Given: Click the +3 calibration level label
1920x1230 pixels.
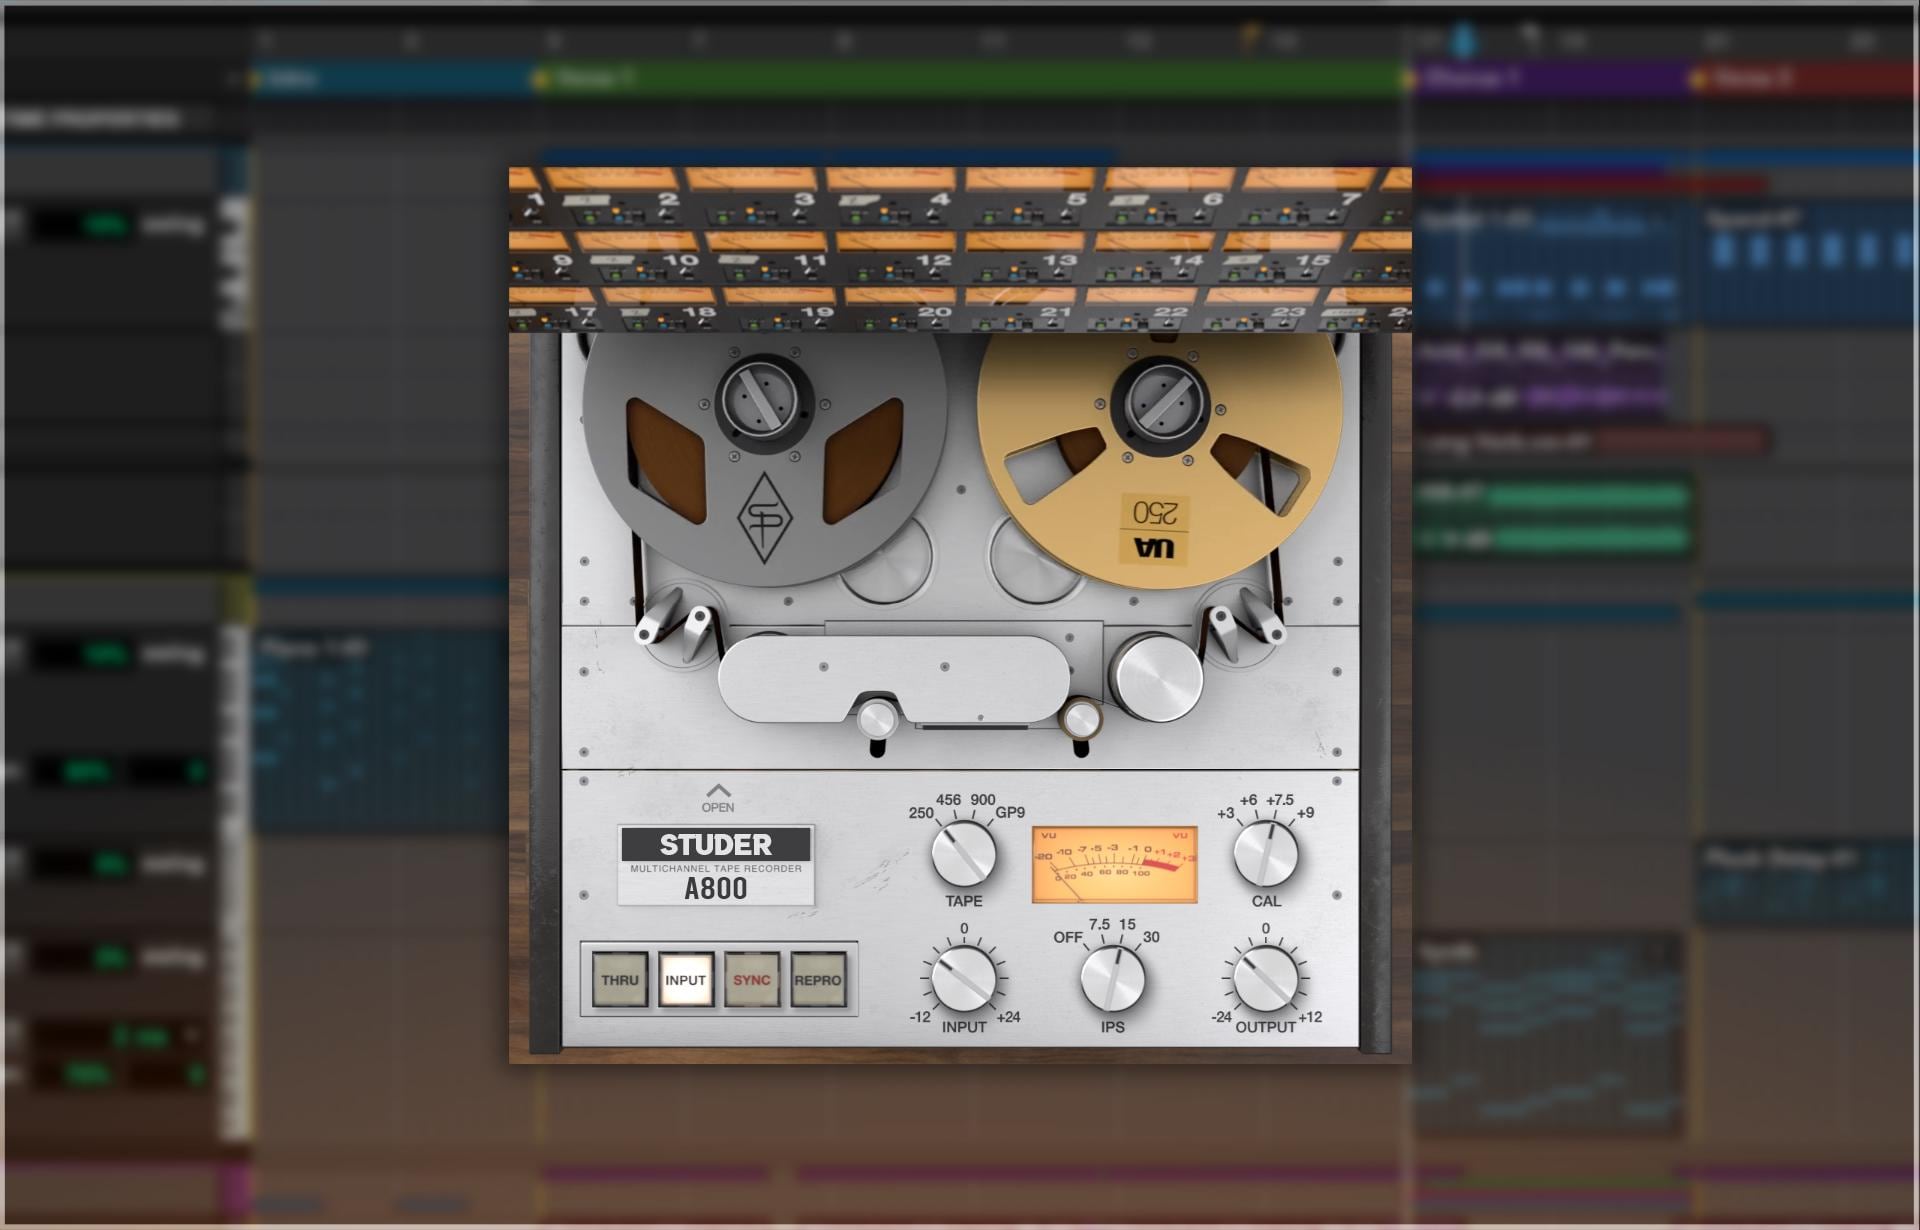Looking at the screenshot, I should 1226,813.
